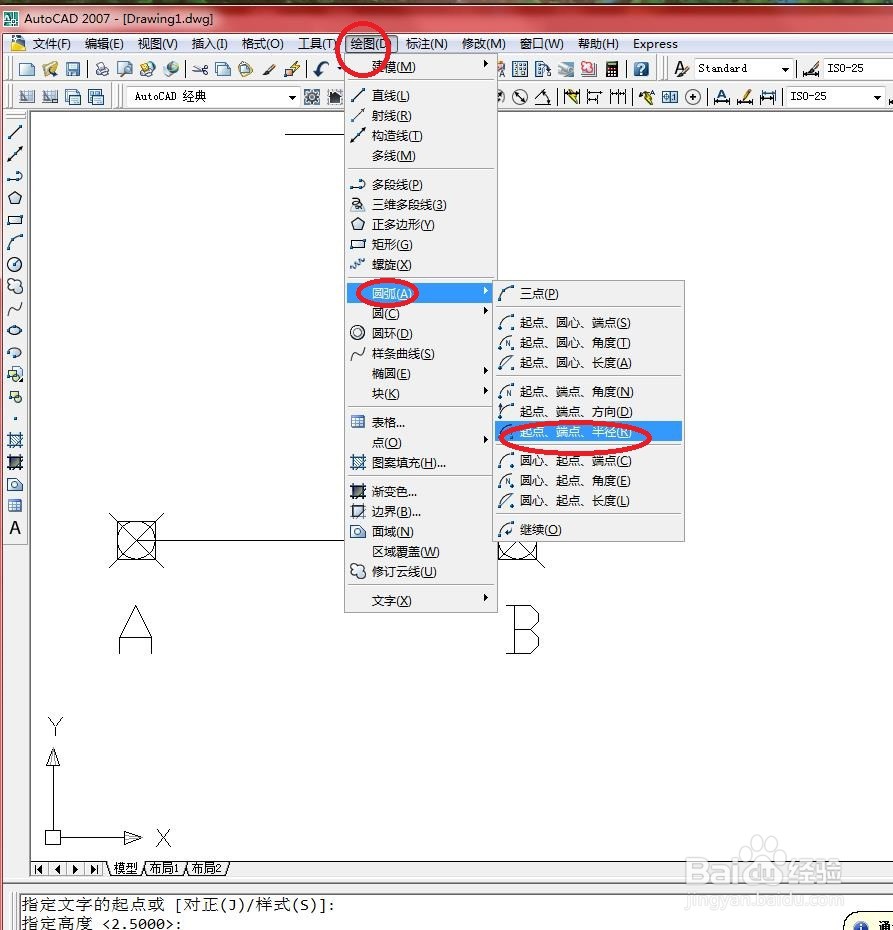The image size is (893, 930).
Task: Switch to the 布局2 tab
Action: 206,868
